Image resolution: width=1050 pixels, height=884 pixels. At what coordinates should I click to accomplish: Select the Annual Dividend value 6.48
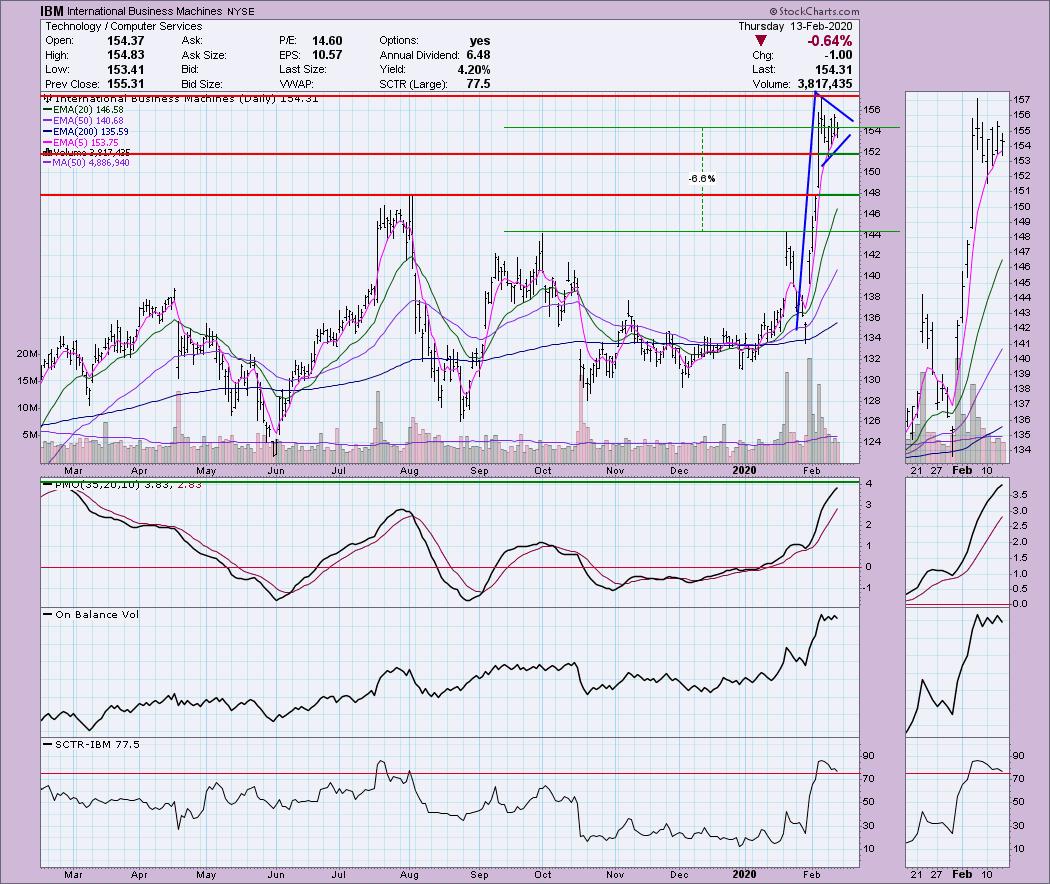click(x=478, y=55)
